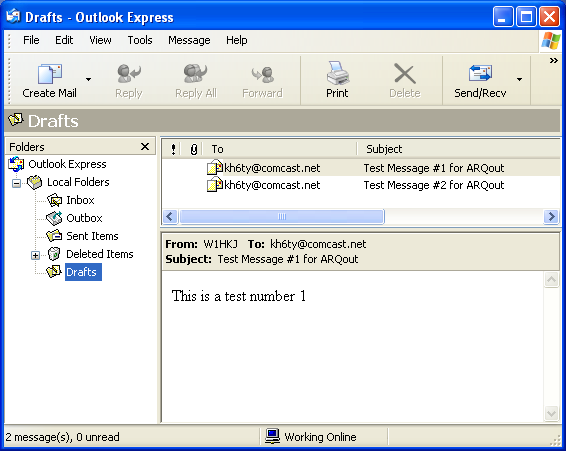Close the Folders pane
566x451 pixels.
point(145,147)
